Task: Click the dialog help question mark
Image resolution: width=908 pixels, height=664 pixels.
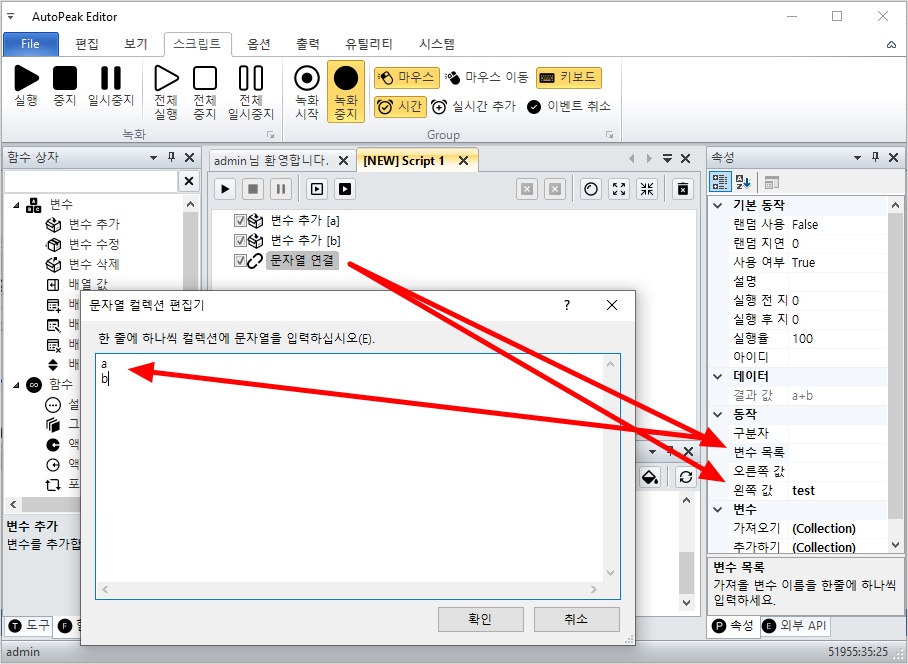Action: point(567,305)
